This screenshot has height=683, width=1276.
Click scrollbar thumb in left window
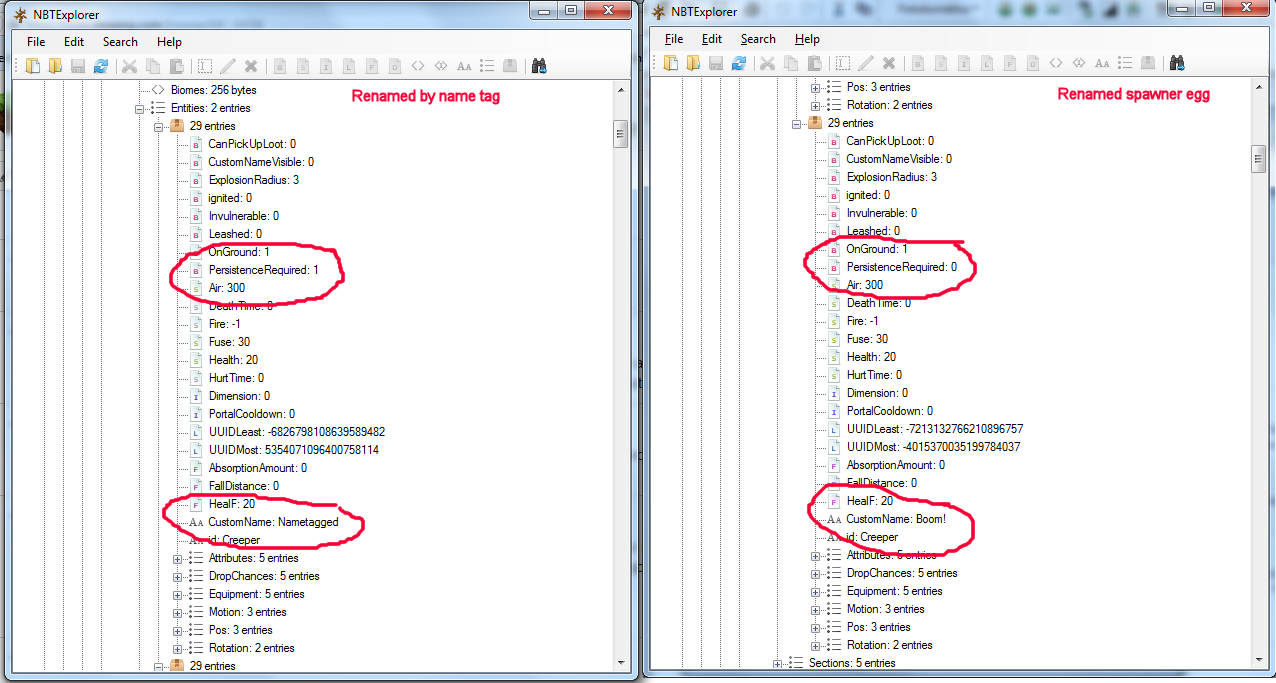coord(620,133)
